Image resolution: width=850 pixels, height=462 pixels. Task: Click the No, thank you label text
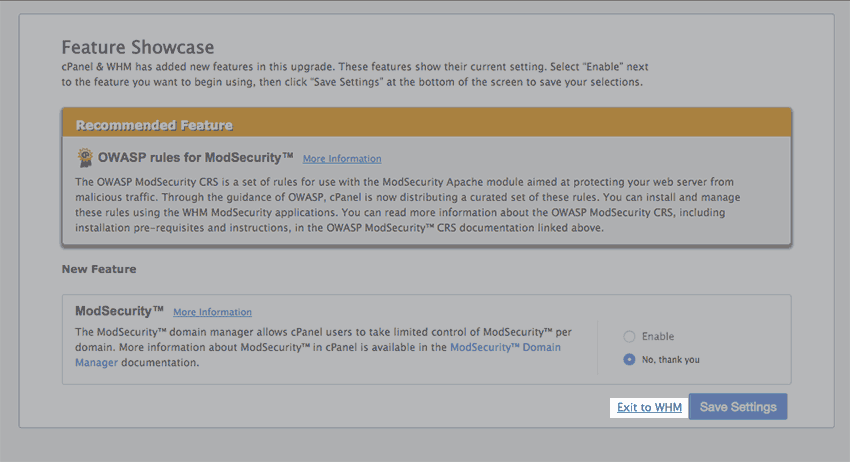(671, 360)
